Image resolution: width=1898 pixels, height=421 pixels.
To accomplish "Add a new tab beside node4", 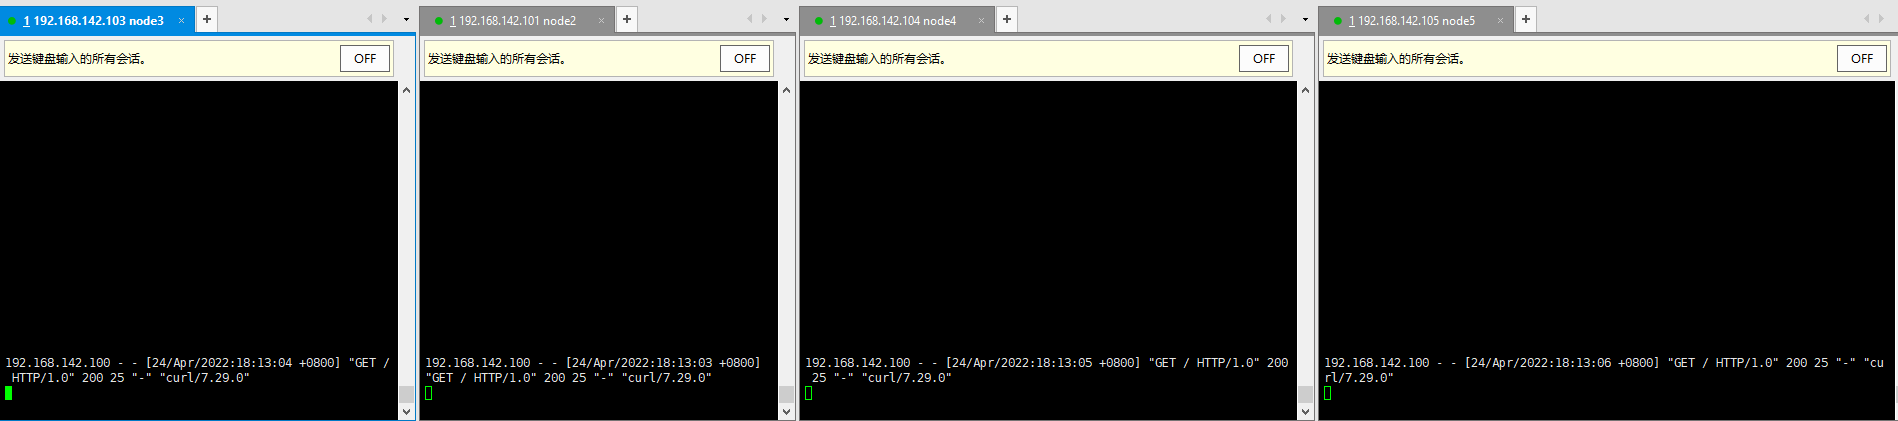I will 1007,19.
